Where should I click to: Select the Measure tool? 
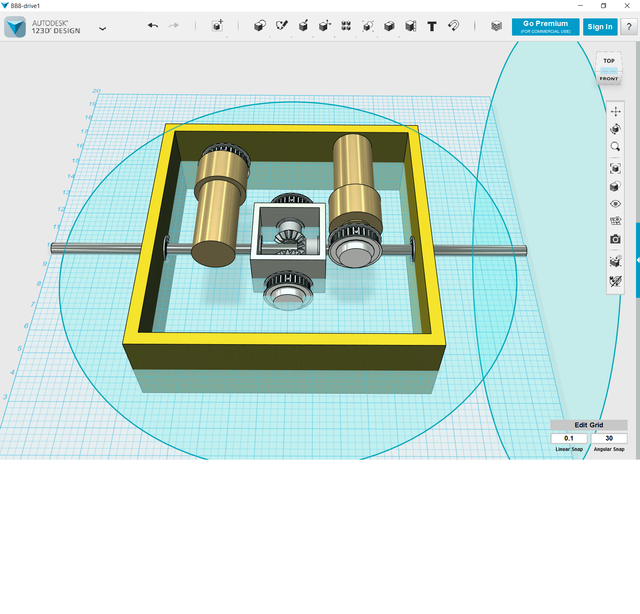pos(411,26)
